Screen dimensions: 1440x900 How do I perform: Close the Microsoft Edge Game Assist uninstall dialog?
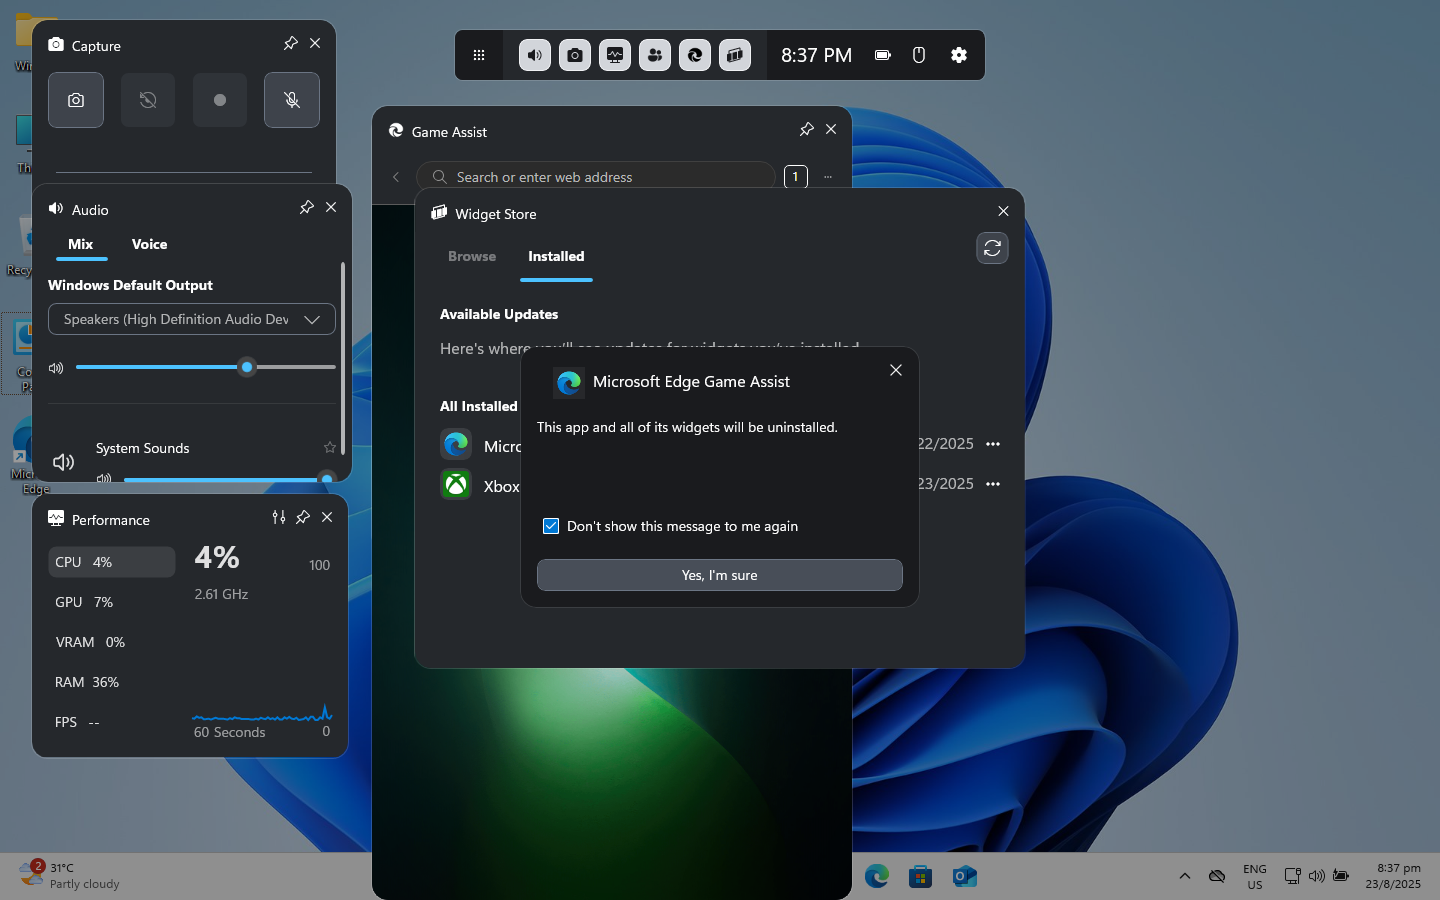click(x=896, y=370)
